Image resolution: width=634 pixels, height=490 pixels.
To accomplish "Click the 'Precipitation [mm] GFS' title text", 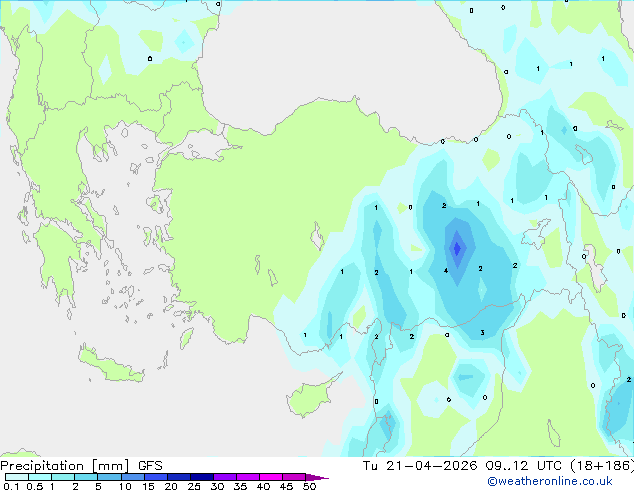I will [81, 466].
